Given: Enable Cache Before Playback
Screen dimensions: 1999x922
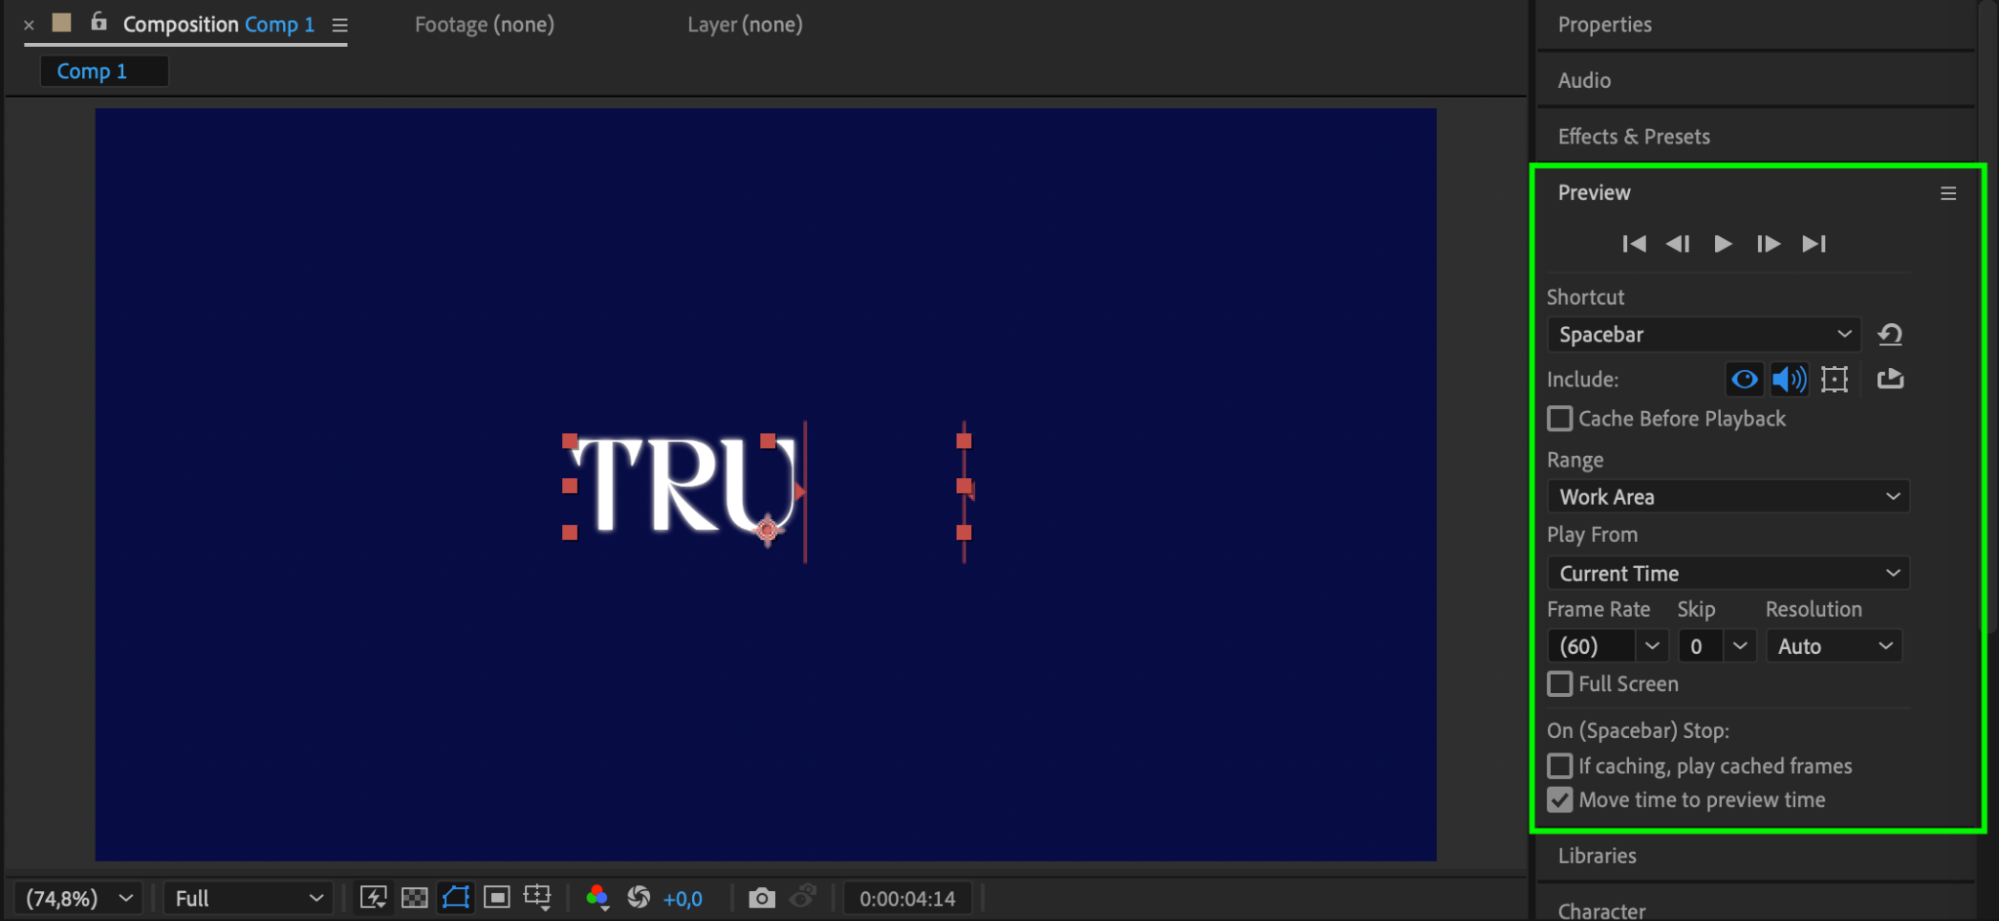Looking at the screenshot, I should click(1559, 418).
